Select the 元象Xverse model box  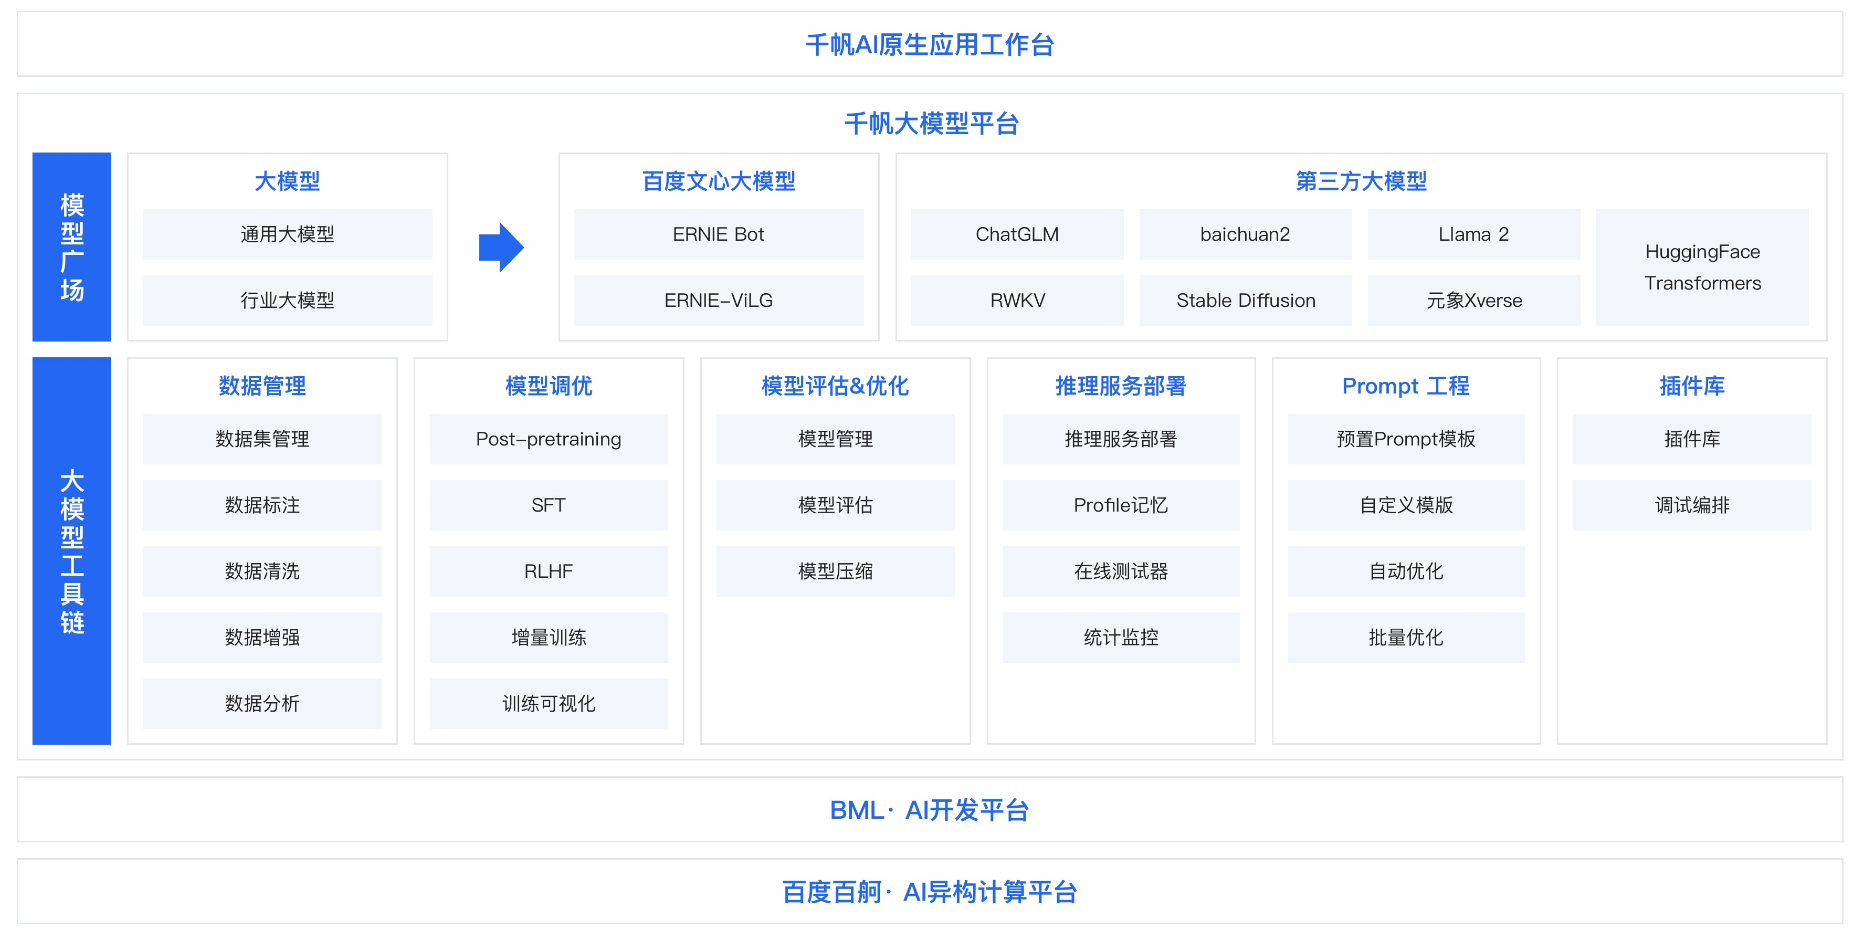coord(1474,300)
